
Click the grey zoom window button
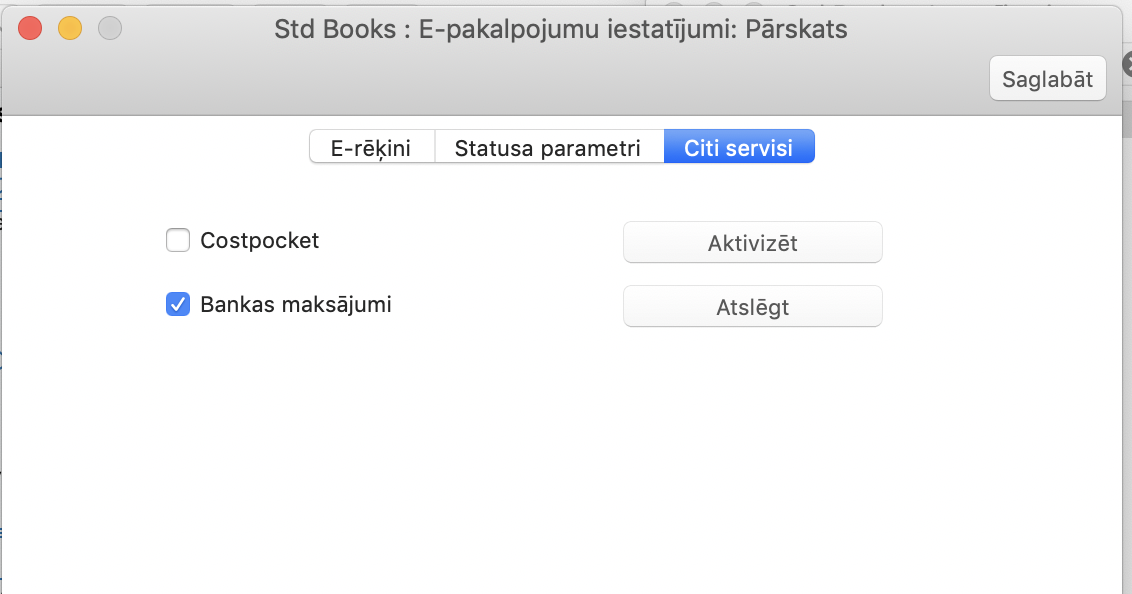point(110,29)
